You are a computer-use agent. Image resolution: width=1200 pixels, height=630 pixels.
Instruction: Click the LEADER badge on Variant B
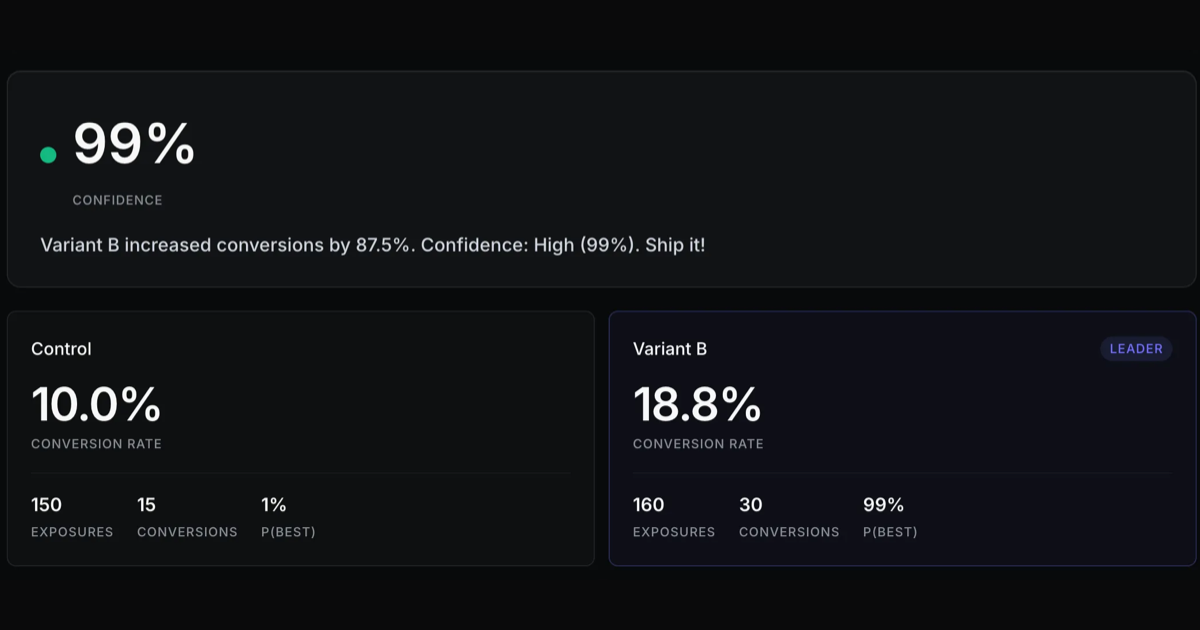pyautogui.click(x=1136, y=349)
